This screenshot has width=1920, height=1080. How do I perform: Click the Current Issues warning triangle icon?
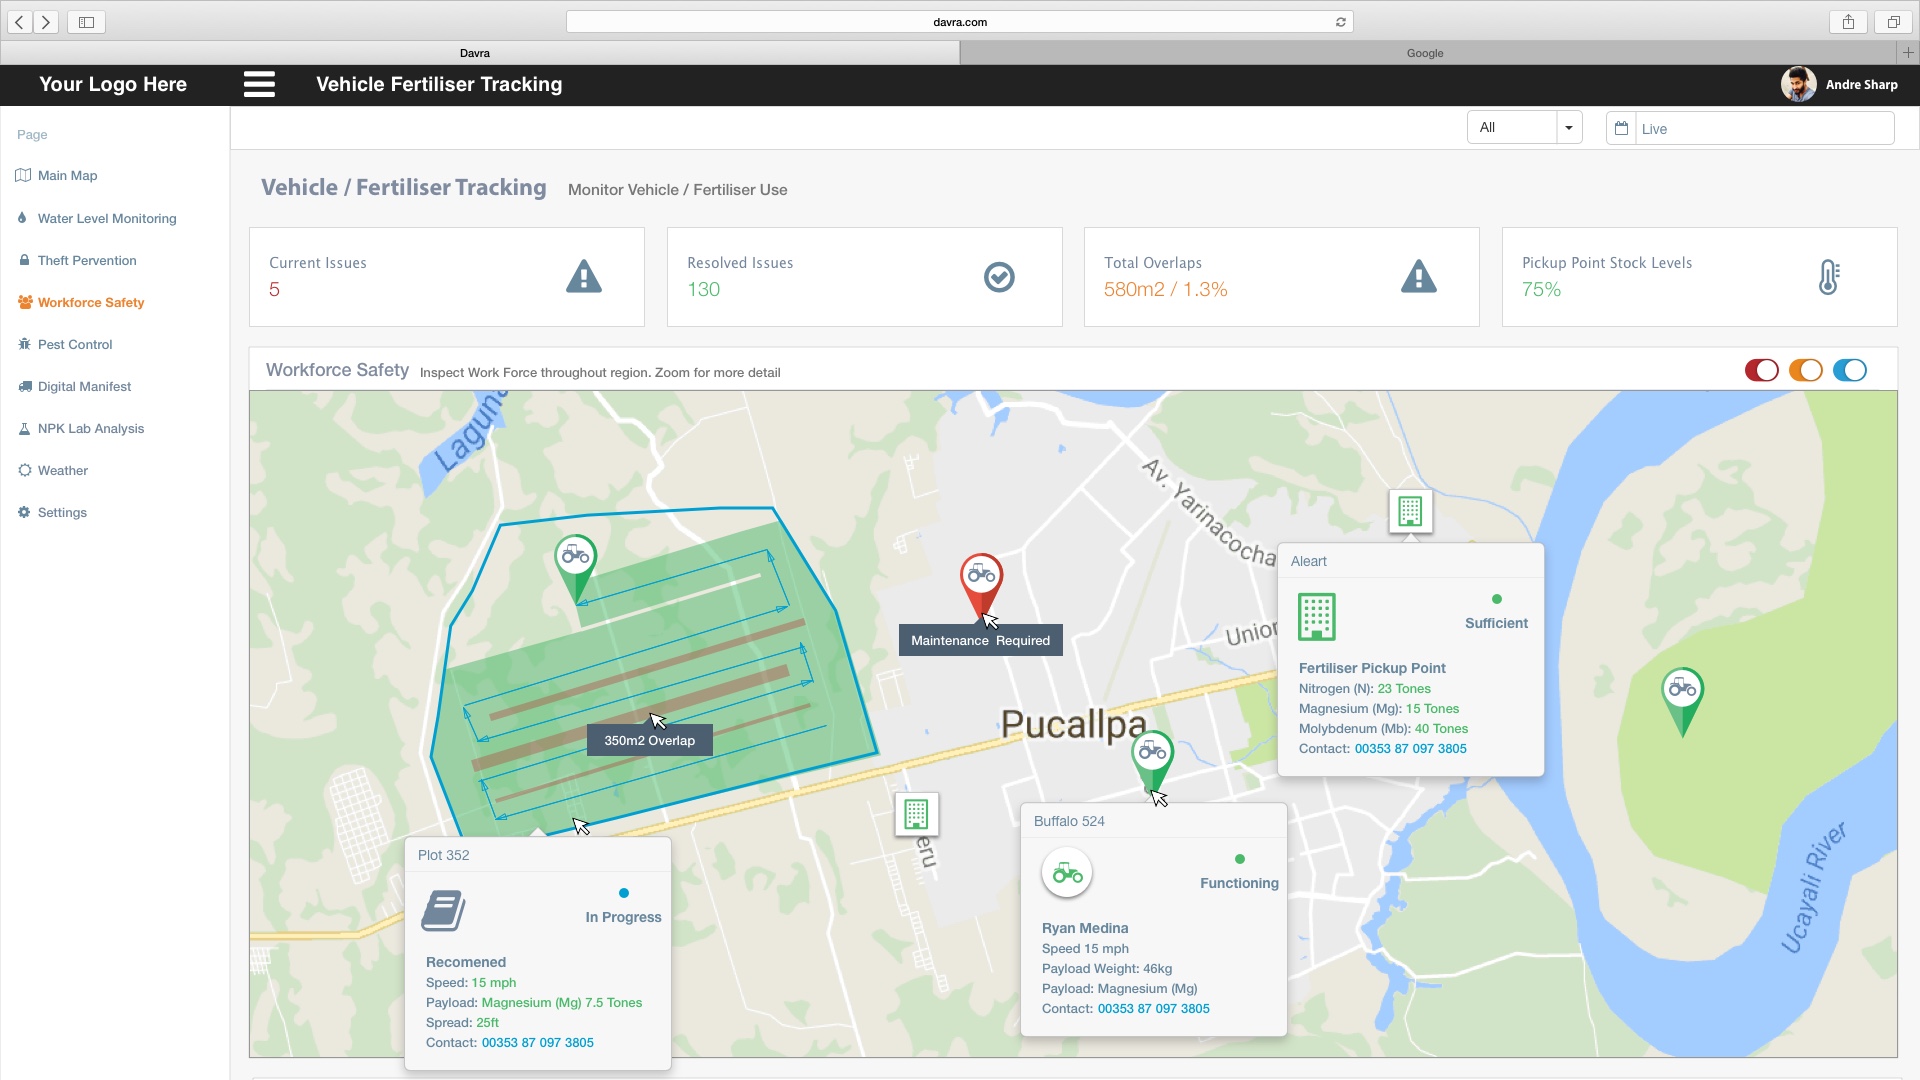click(584, 277)
